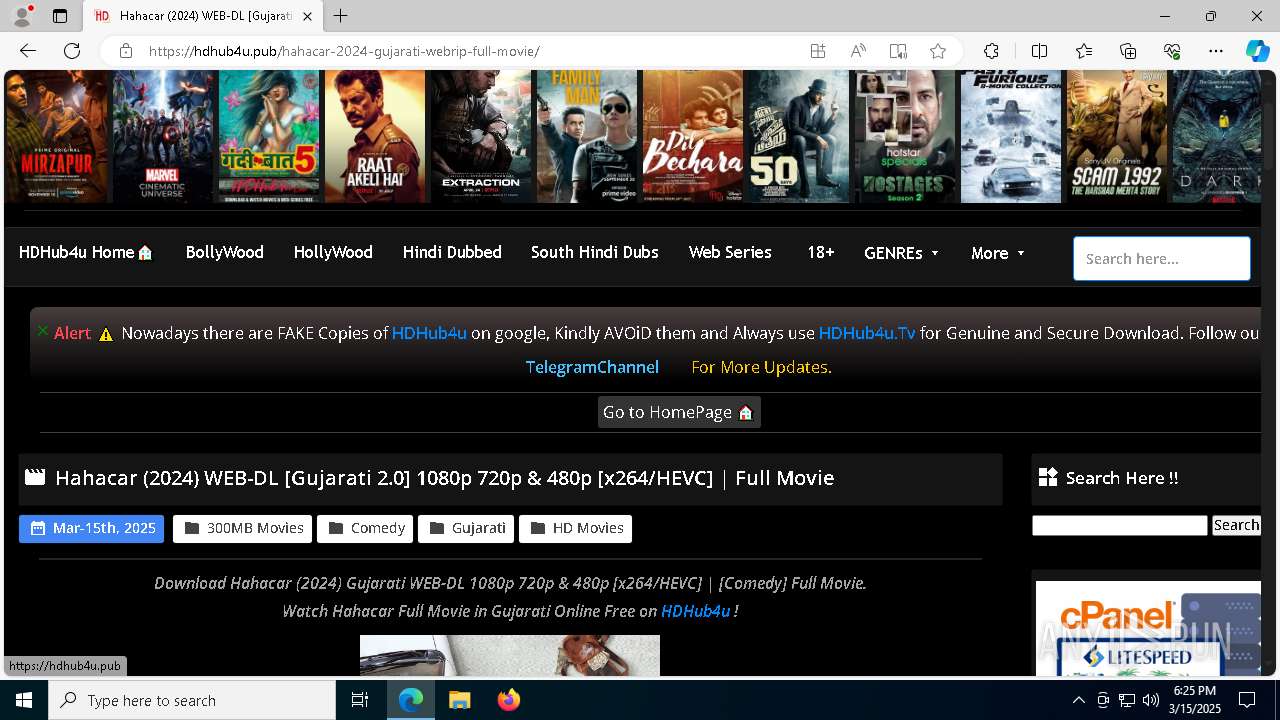Screen dimensions: 1280x720
Task: Open File Explorer from the taskbar
Action: click(x=460, y=700)
